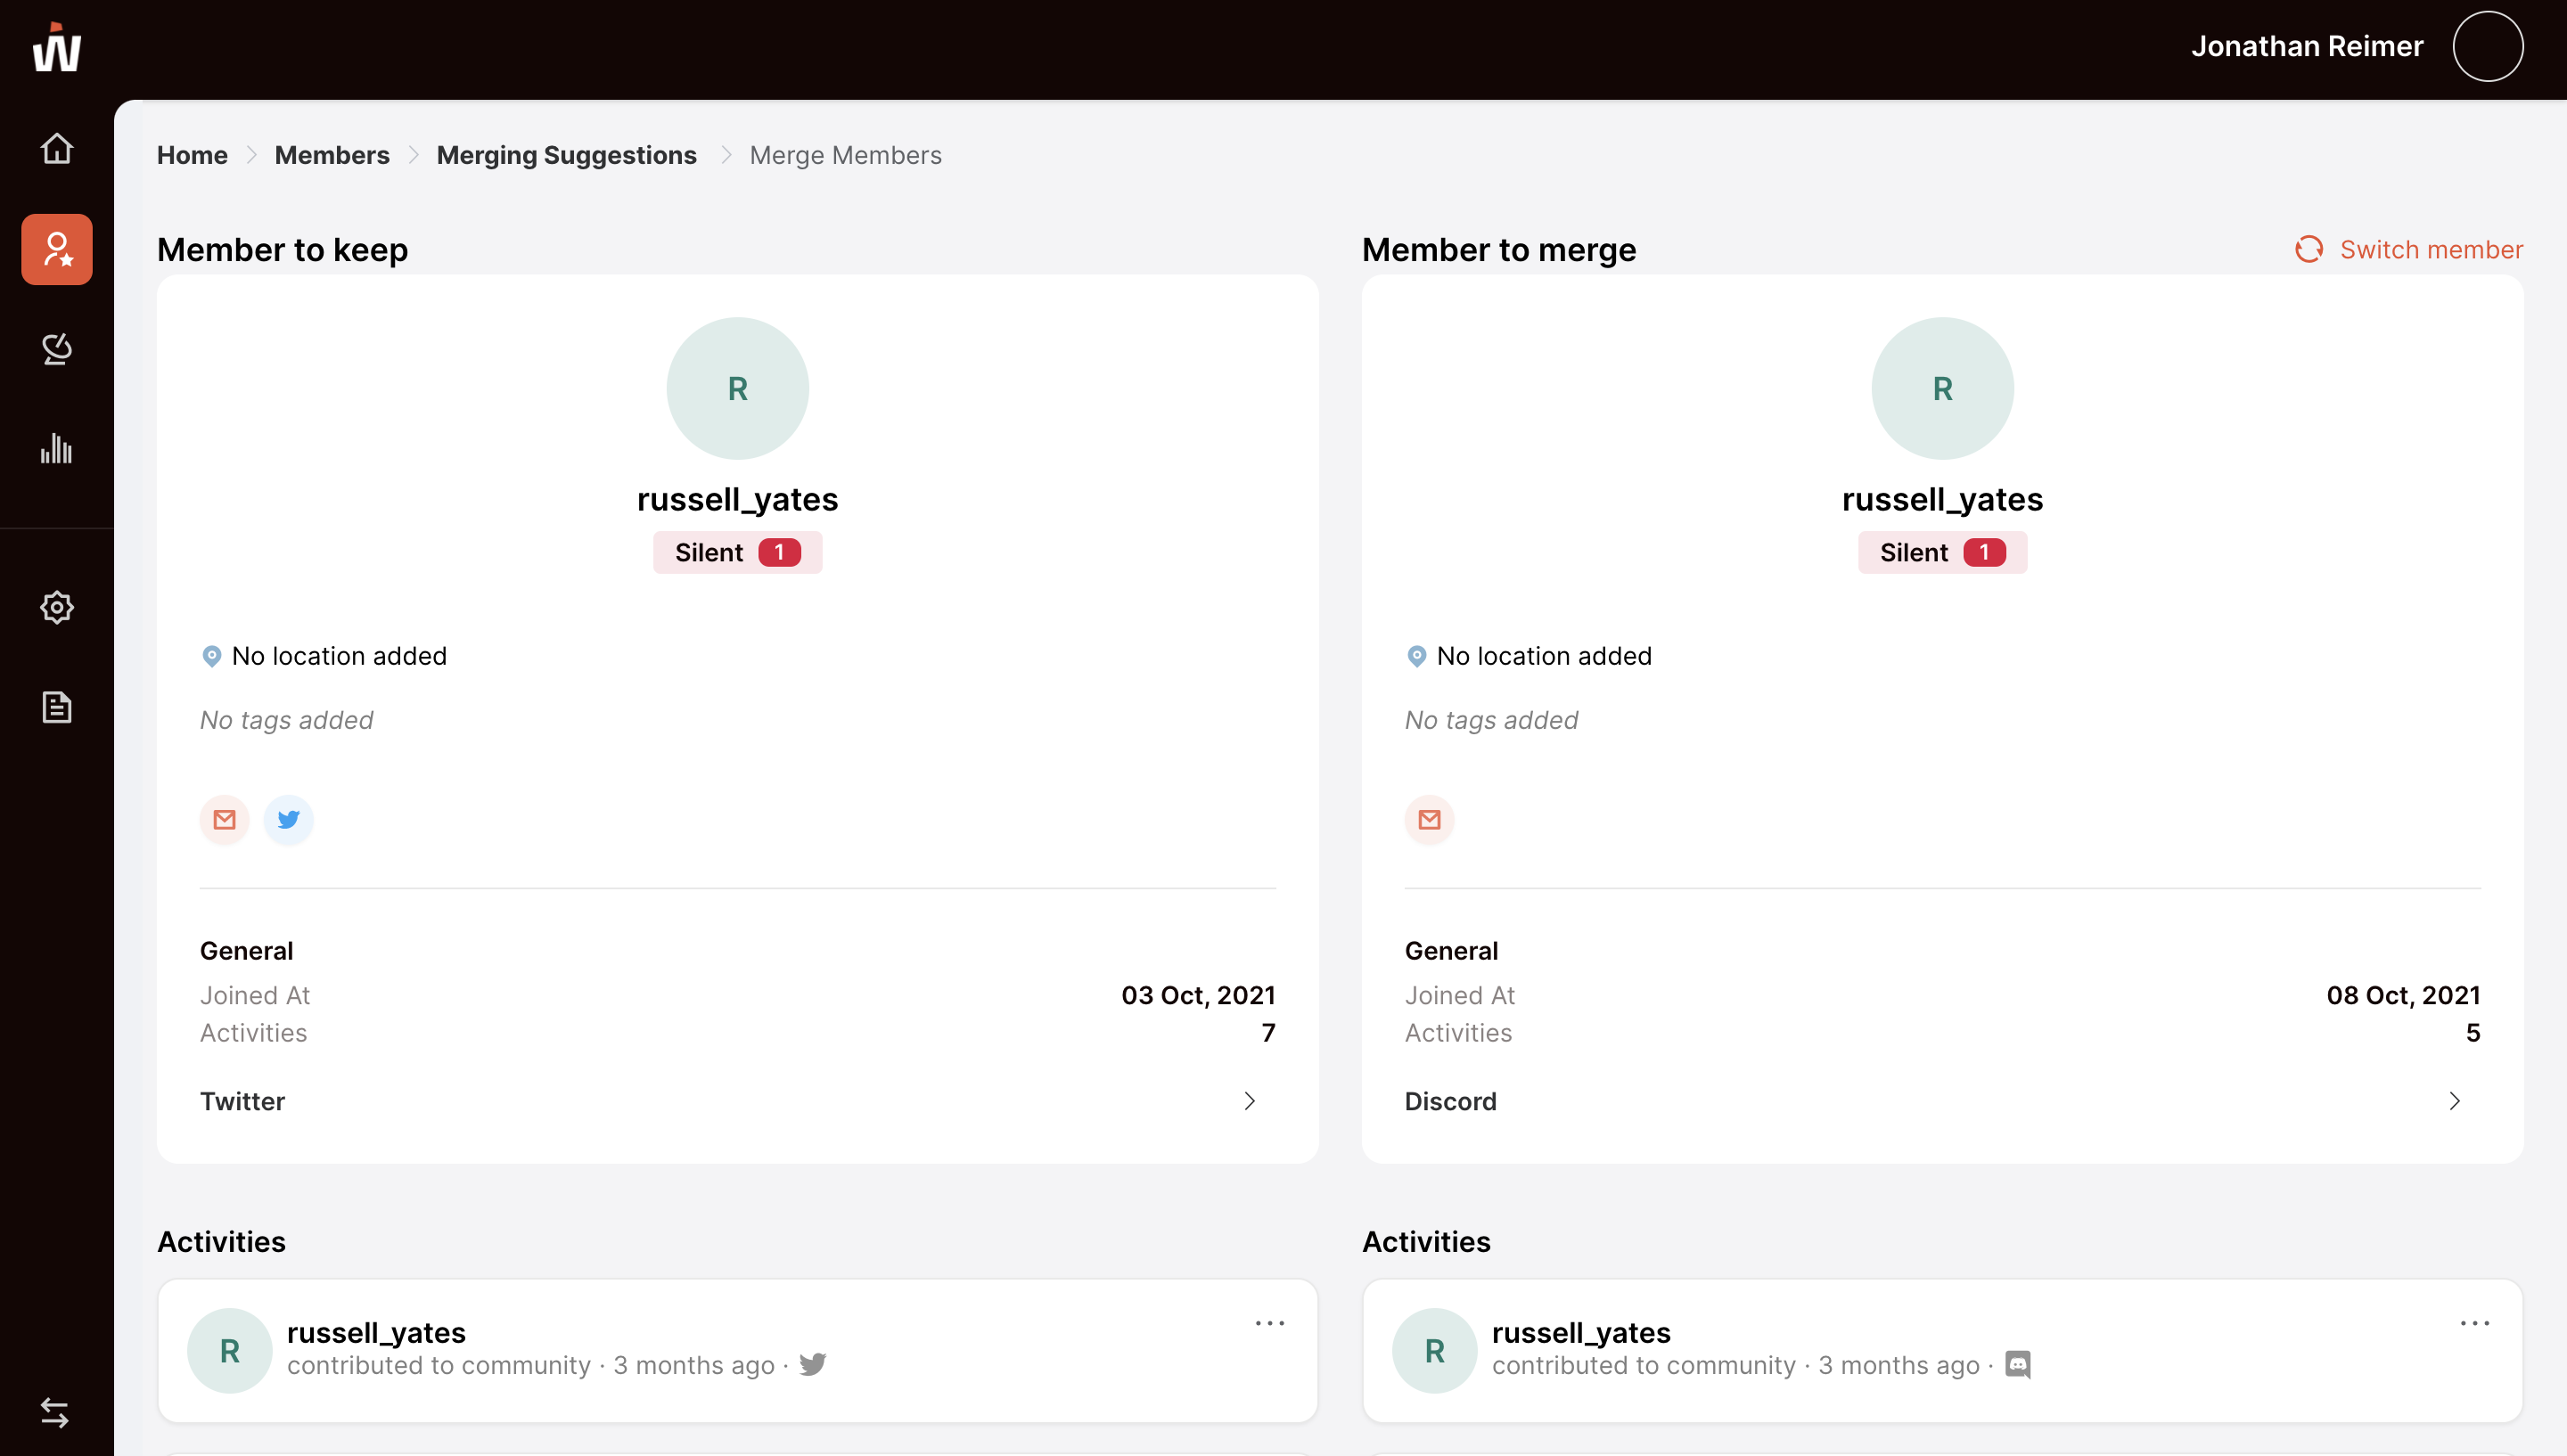
Task: Click the swap arrows icon at sidebar bottom
Action: click(x=55, y=1412)
